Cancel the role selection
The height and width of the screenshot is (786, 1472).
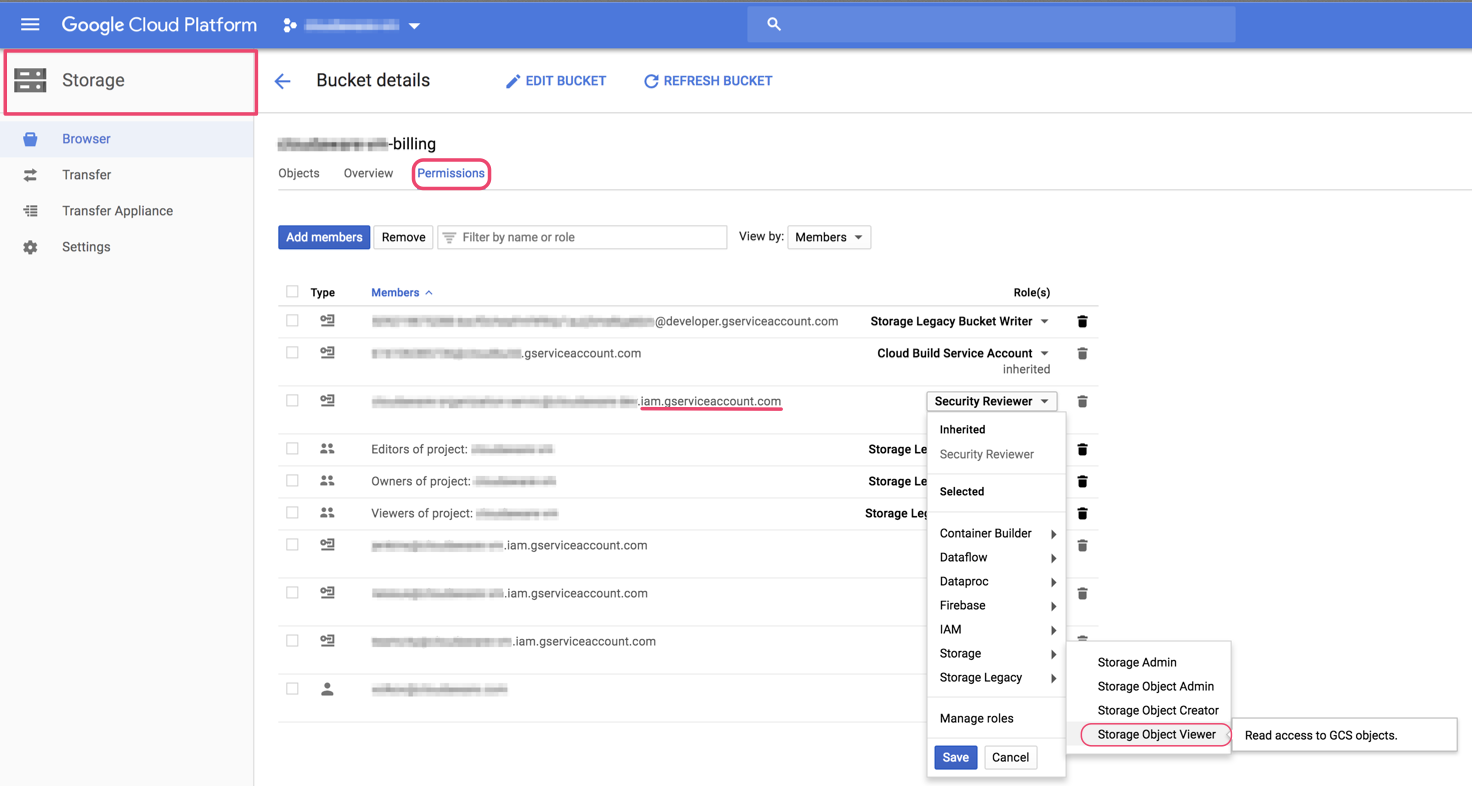pos(1010,757)
